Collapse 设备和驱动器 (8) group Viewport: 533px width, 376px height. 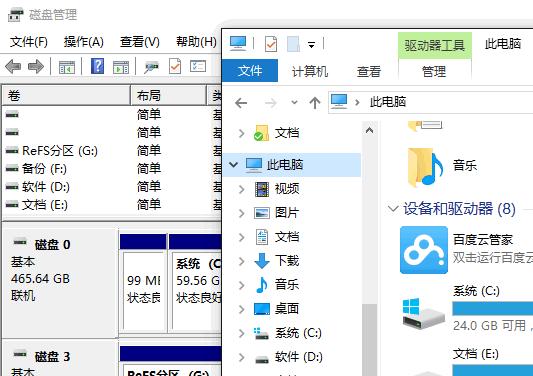click(x=393, y=208)
